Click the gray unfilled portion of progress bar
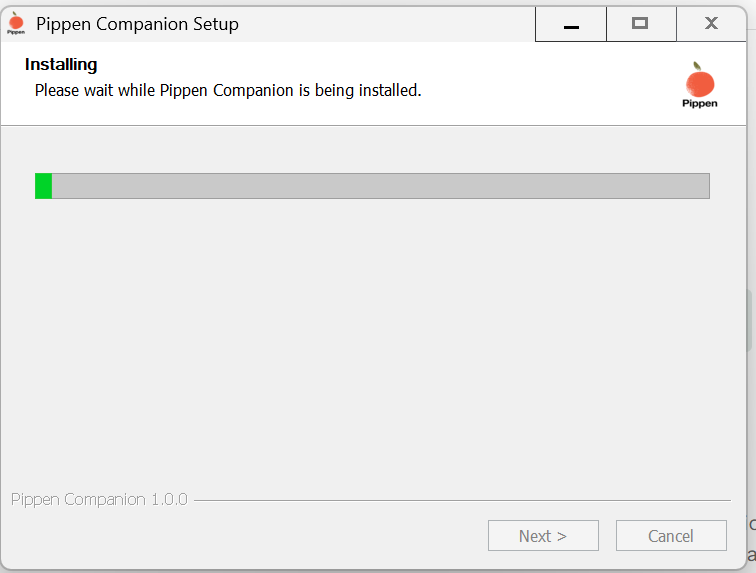This screenshot has height=573, width=756. coord(380,186)
